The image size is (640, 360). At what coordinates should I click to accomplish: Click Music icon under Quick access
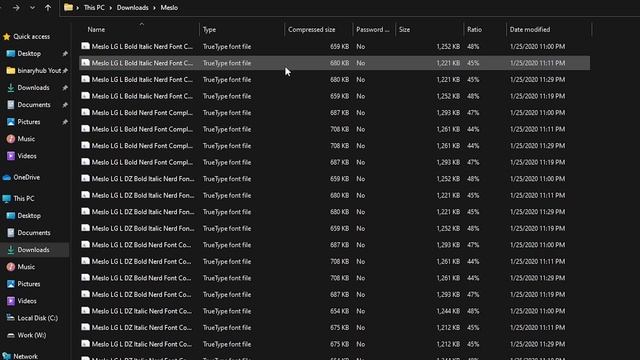11,139
